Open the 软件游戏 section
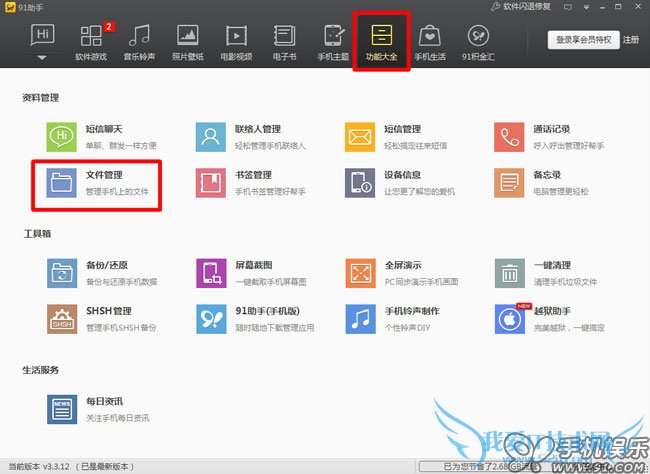 coord(91,42)
